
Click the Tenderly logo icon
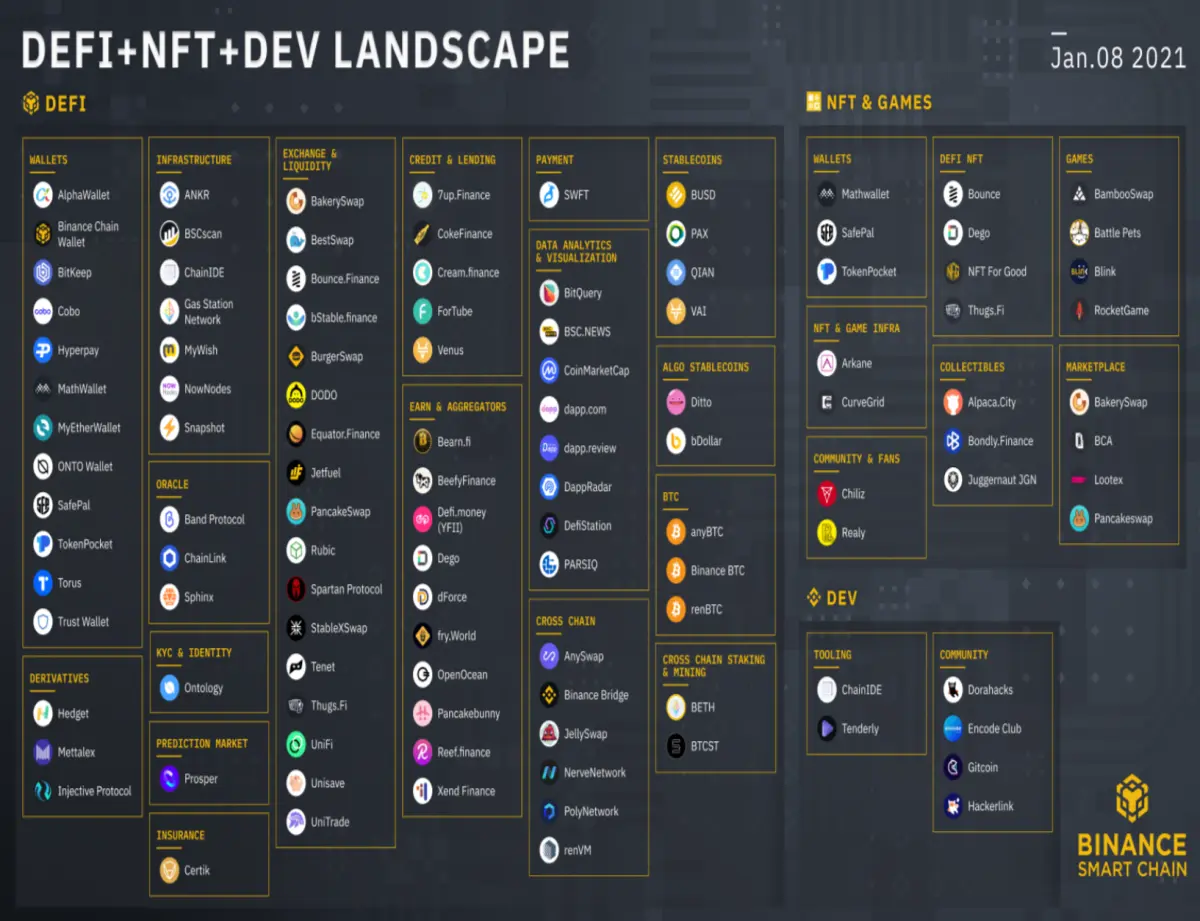(827, 729)
